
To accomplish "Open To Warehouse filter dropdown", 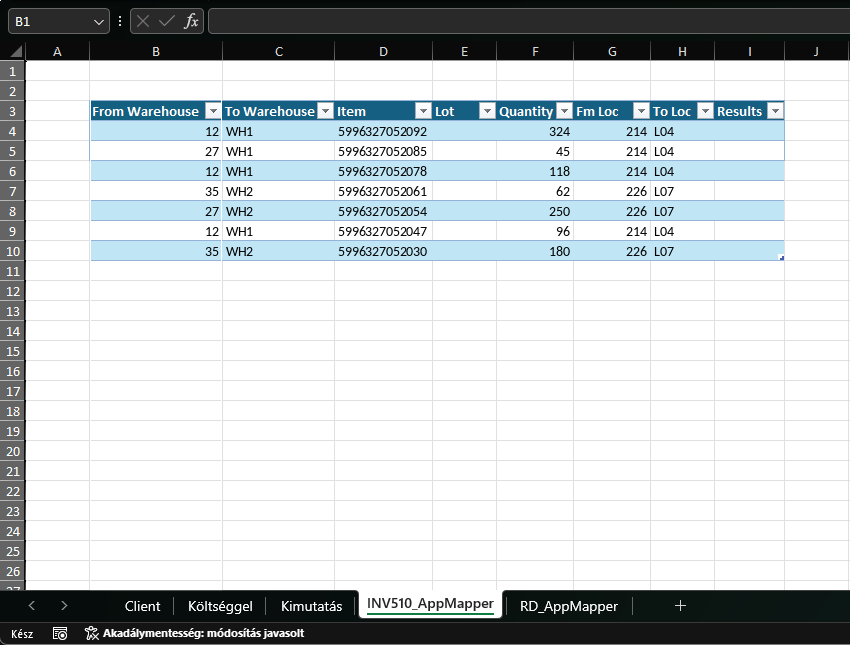I will (325, 111).
